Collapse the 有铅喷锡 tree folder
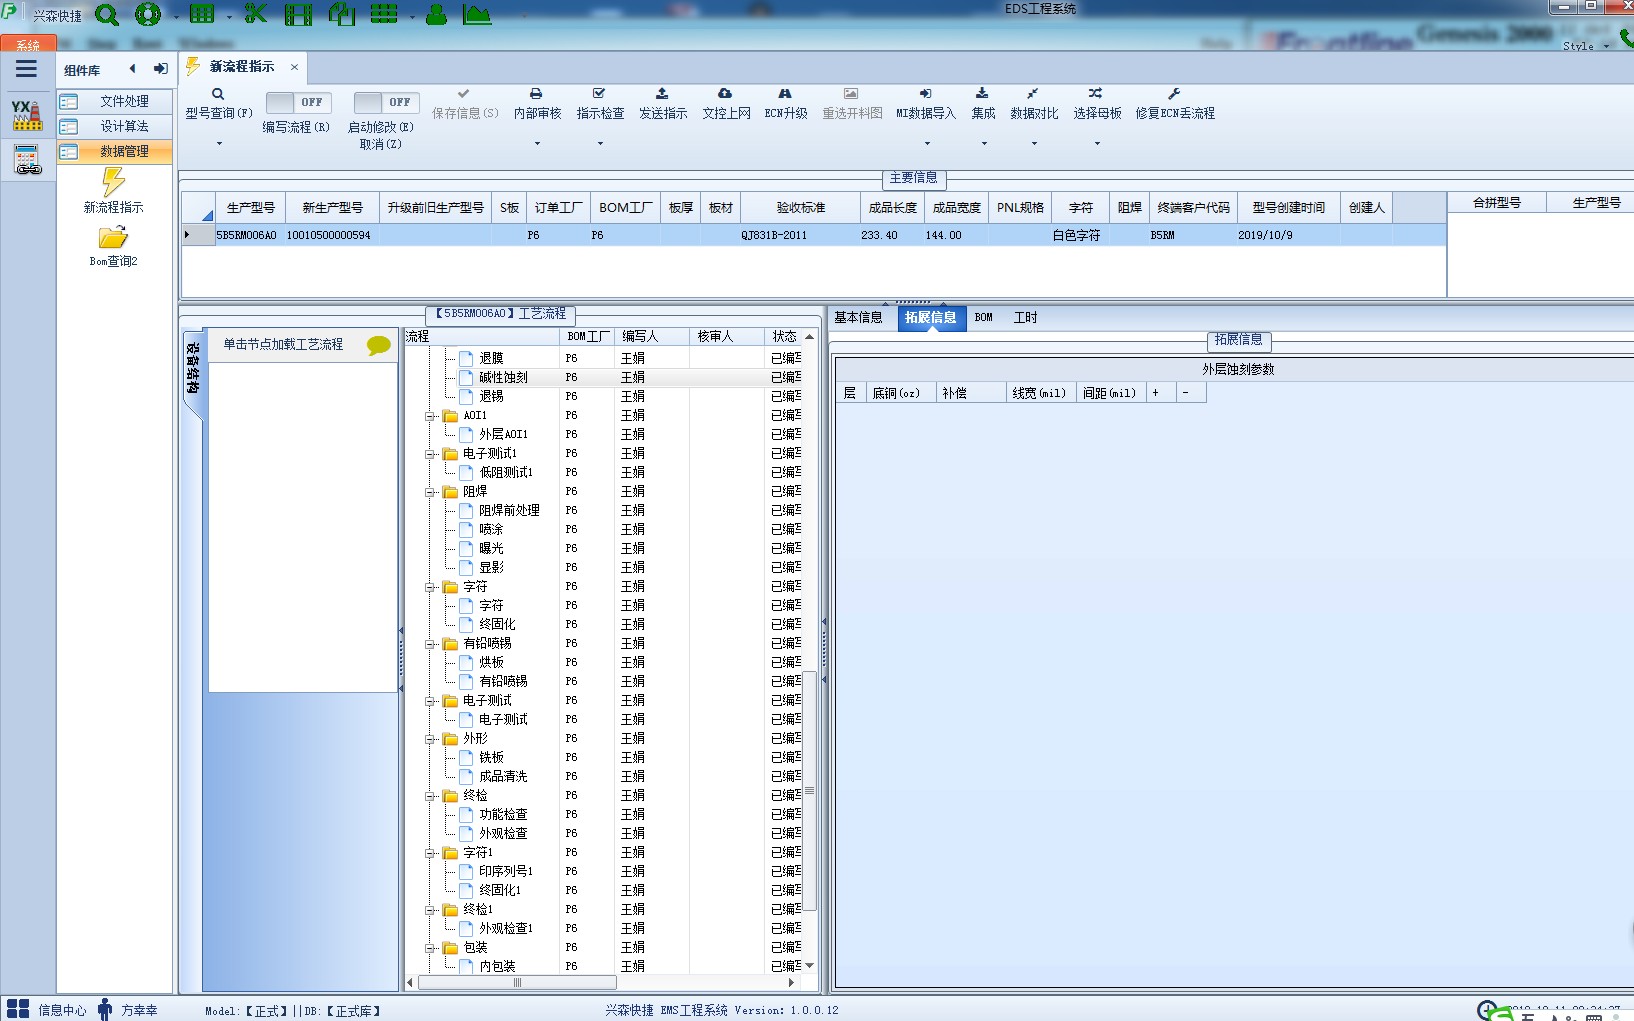 (x=430, y=644)
